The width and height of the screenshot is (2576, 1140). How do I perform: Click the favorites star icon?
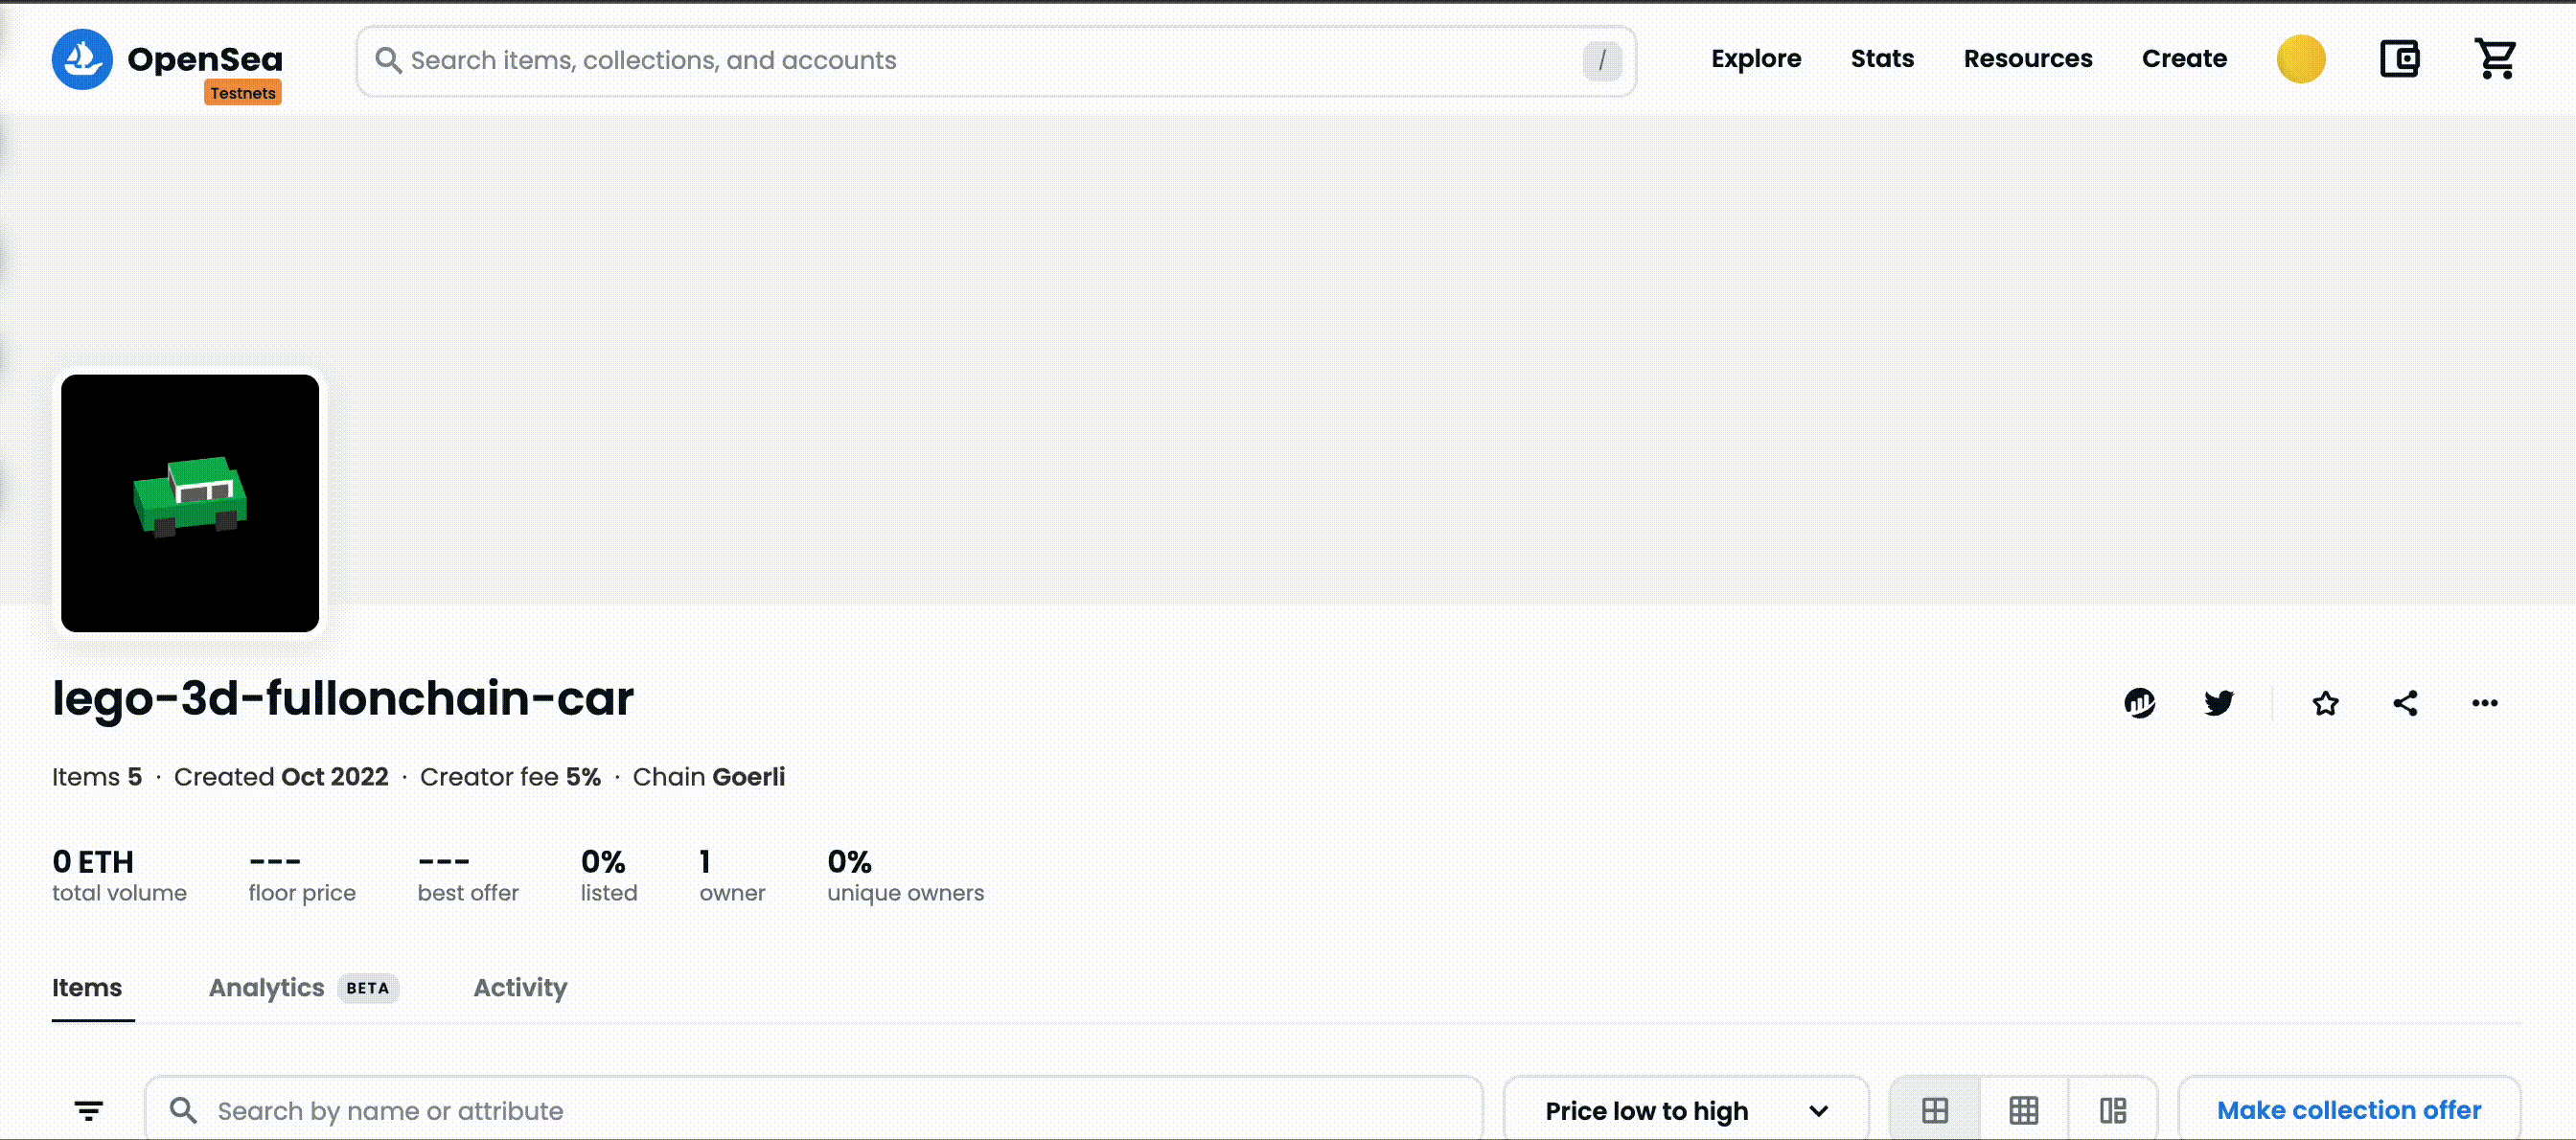(x=2325, y=703)
